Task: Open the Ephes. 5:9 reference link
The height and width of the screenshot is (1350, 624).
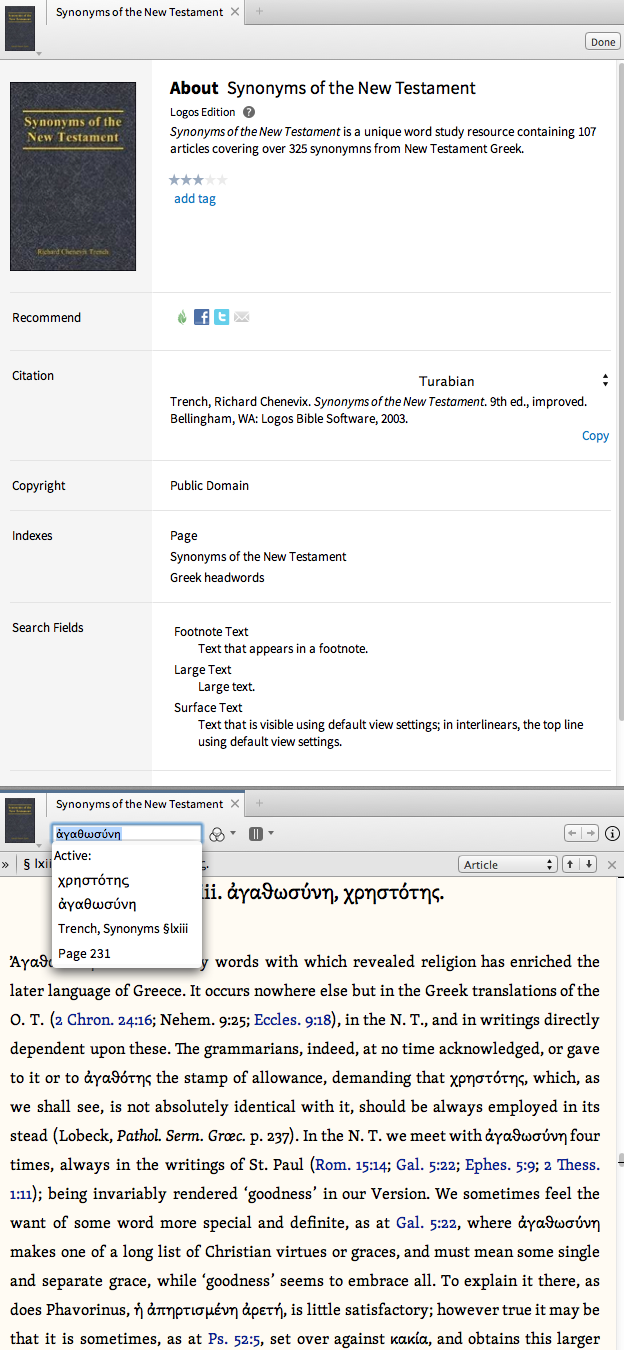Action: click(x=500, y=1164)
